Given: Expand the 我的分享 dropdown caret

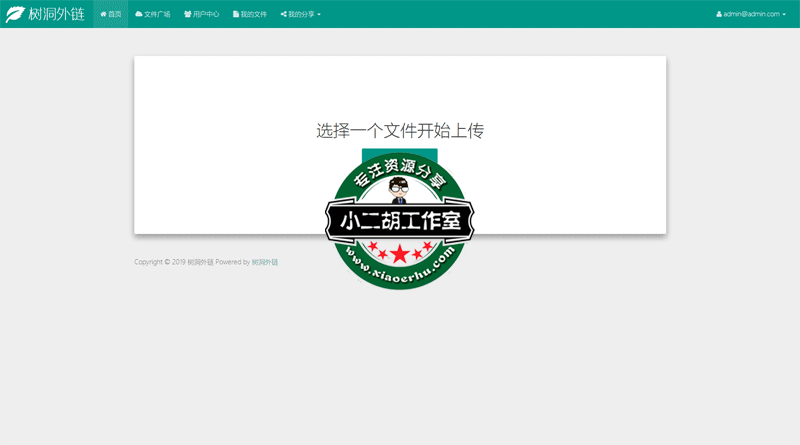Looking at the screenshot, I should (319, 15).
